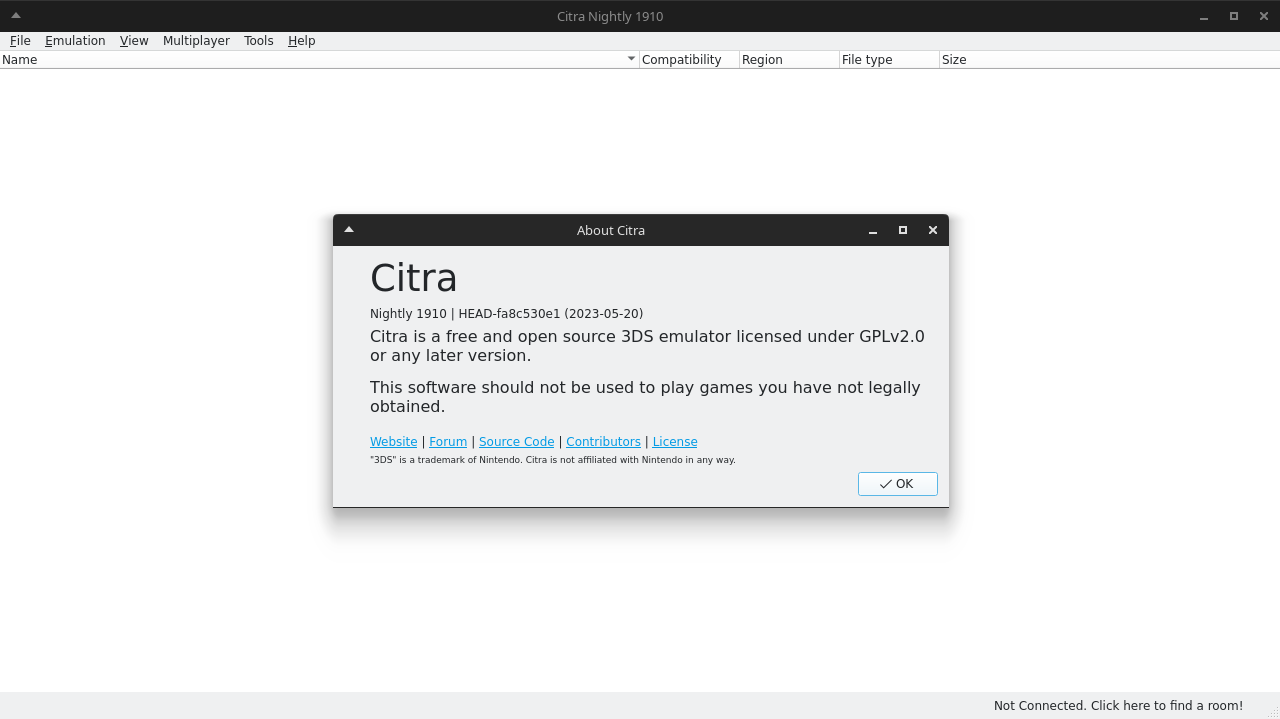Open the Multiplayer menu
This screenshot has height=719, width=1280.
(x=196, y=41)
